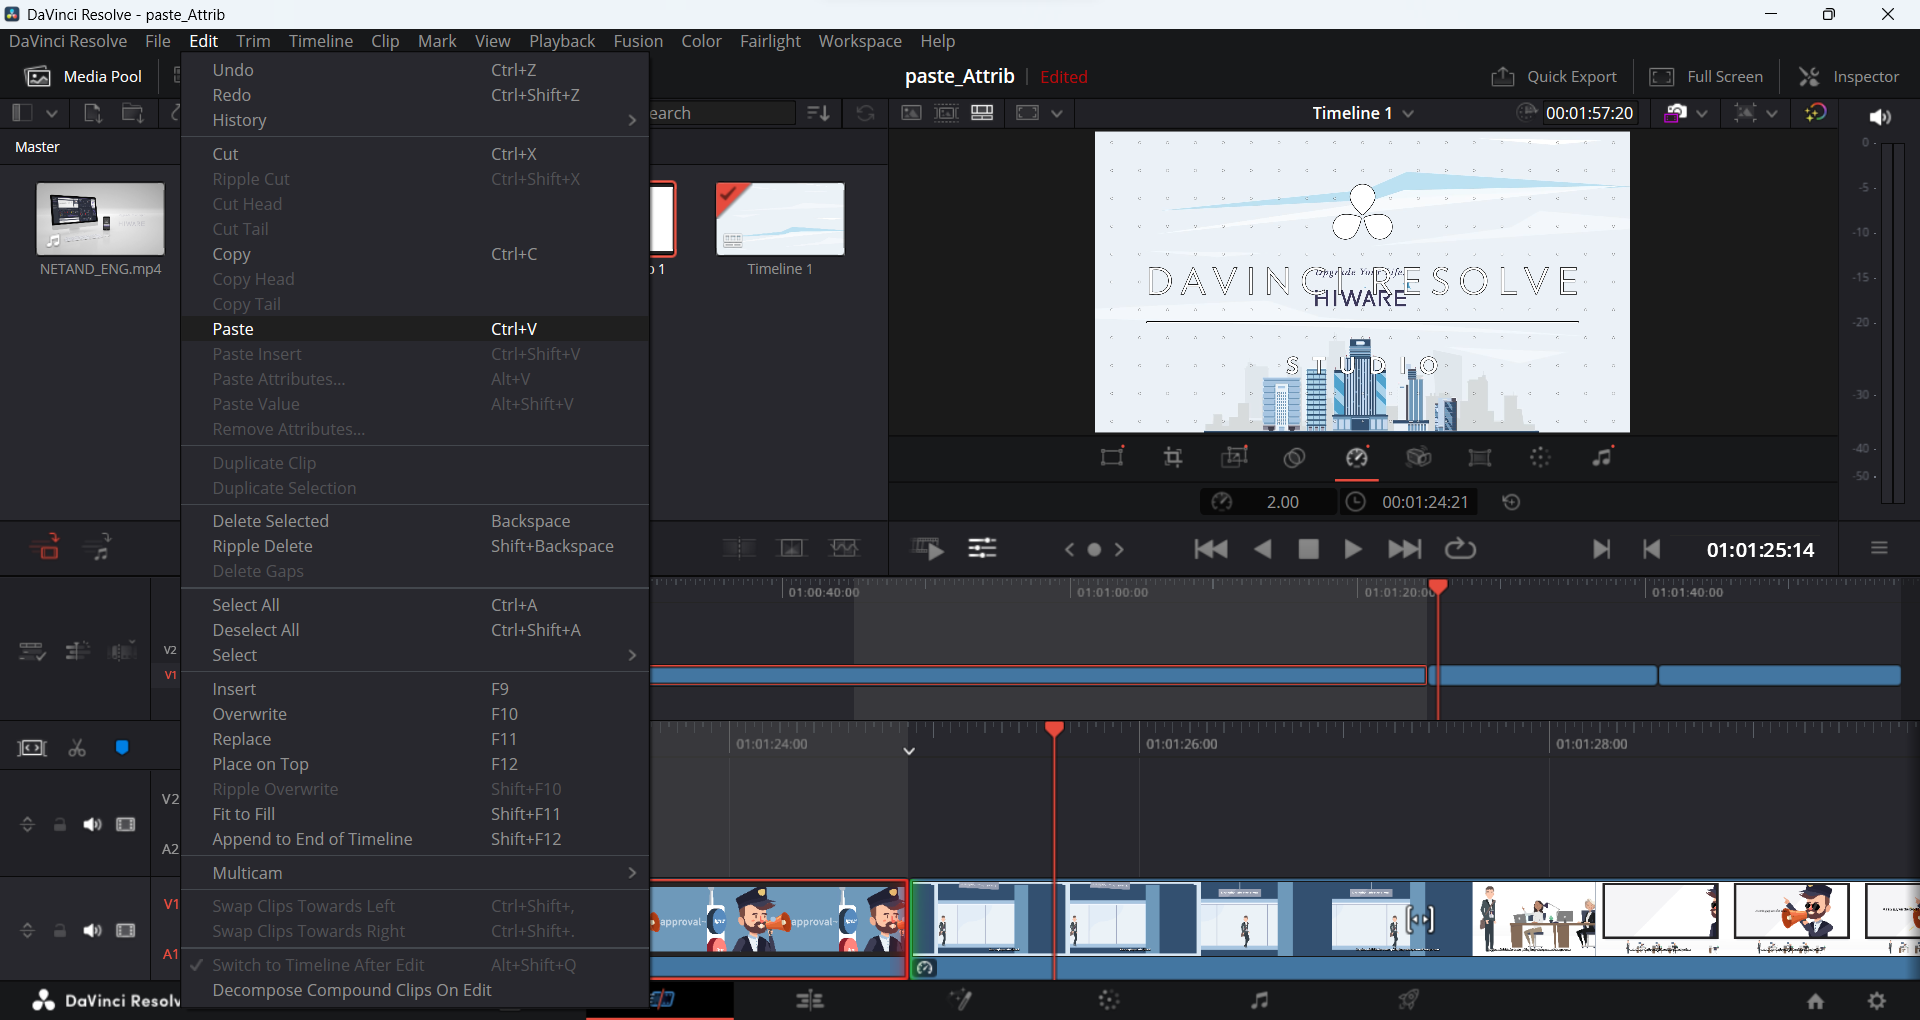The image size is (1920, 1020).
Task: Open the timeline options hamburger menu
Action: click(1879, 548)
